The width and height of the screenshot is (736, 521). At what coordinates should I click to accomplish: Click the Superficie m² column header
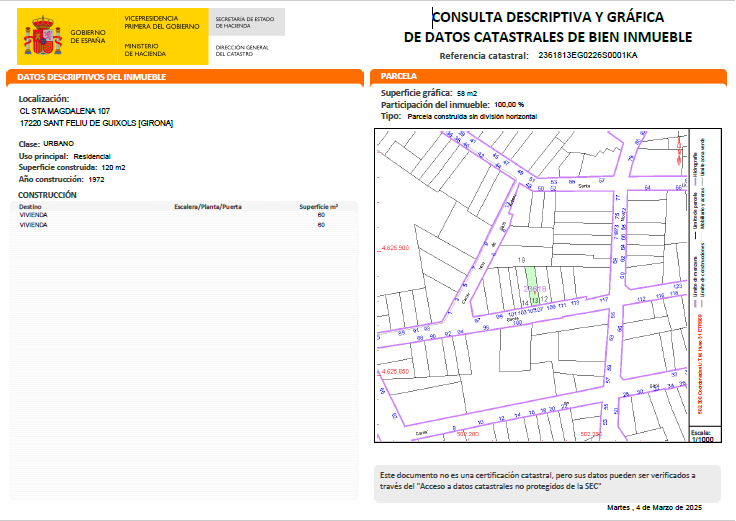click(319, 206)
